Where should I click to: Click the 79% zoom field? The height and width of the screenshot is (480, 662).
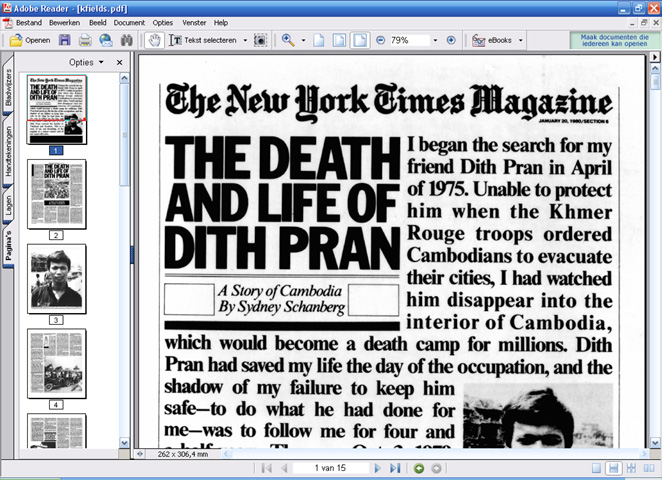click(409, 41)
